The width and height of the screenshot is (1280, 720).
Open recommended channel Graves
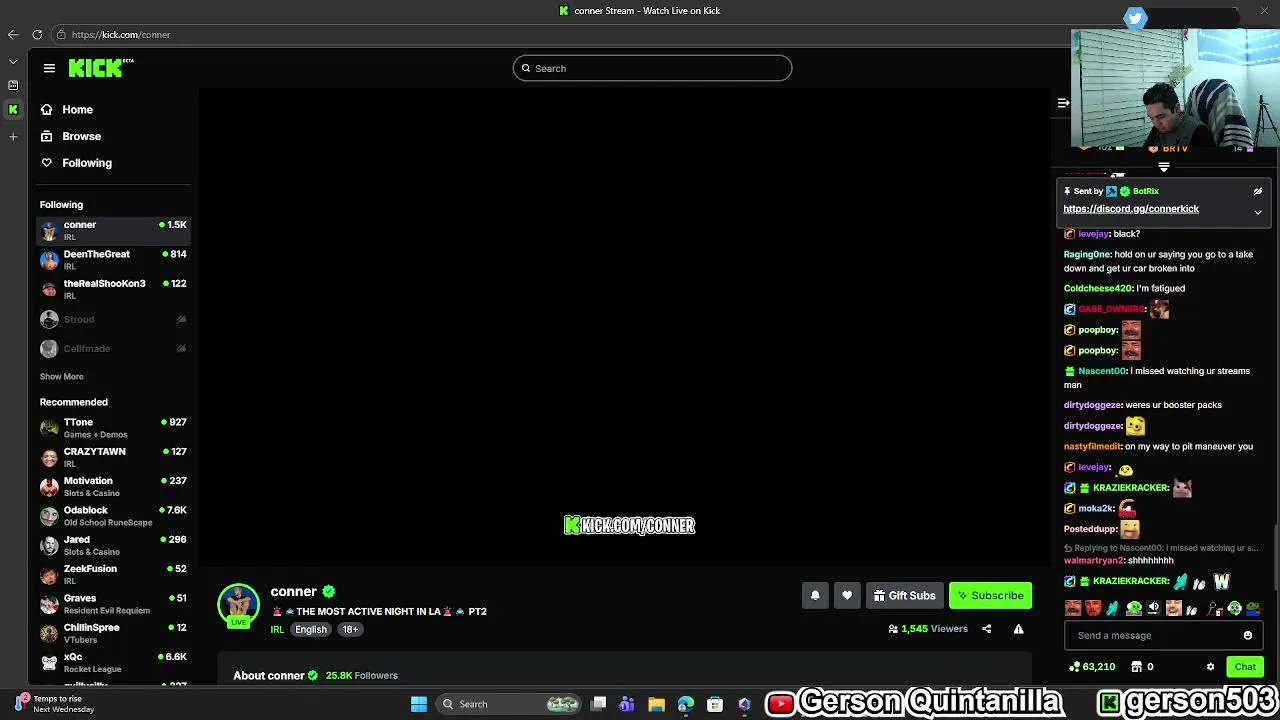(113, 603)
